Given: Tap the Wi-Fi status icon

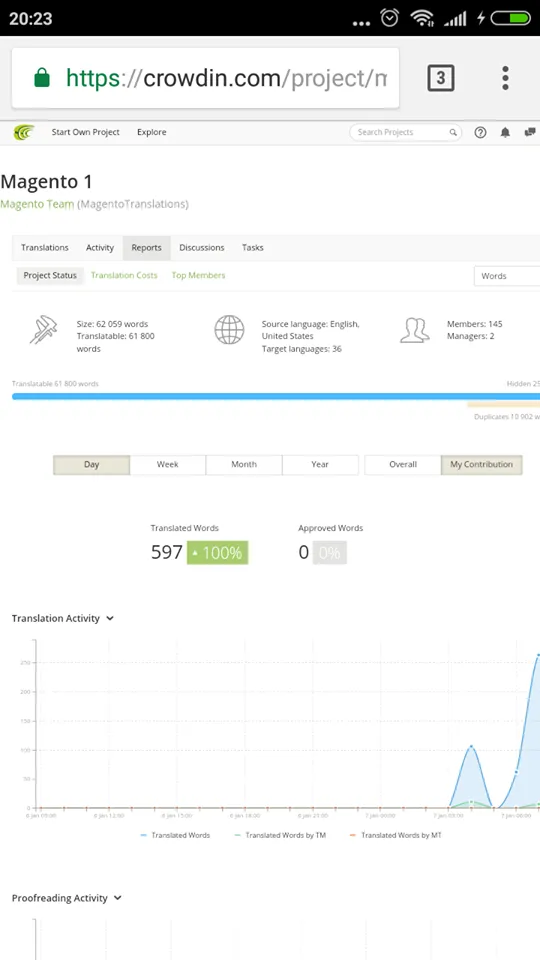Looking at the screenshot, I should [x=422, y=18].
